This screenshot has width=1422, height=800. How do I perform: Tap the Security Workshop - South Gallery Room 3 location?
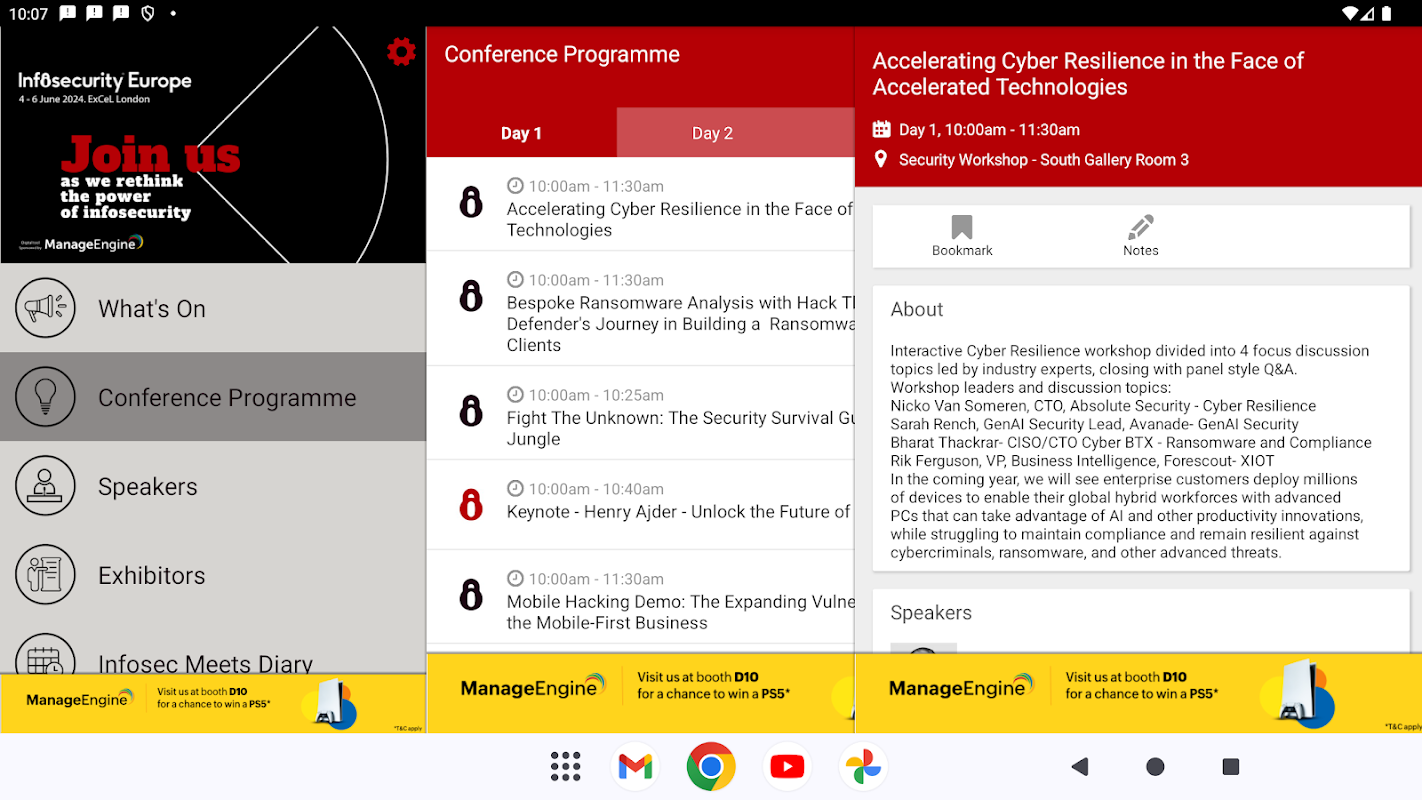tap(1044, 160)
